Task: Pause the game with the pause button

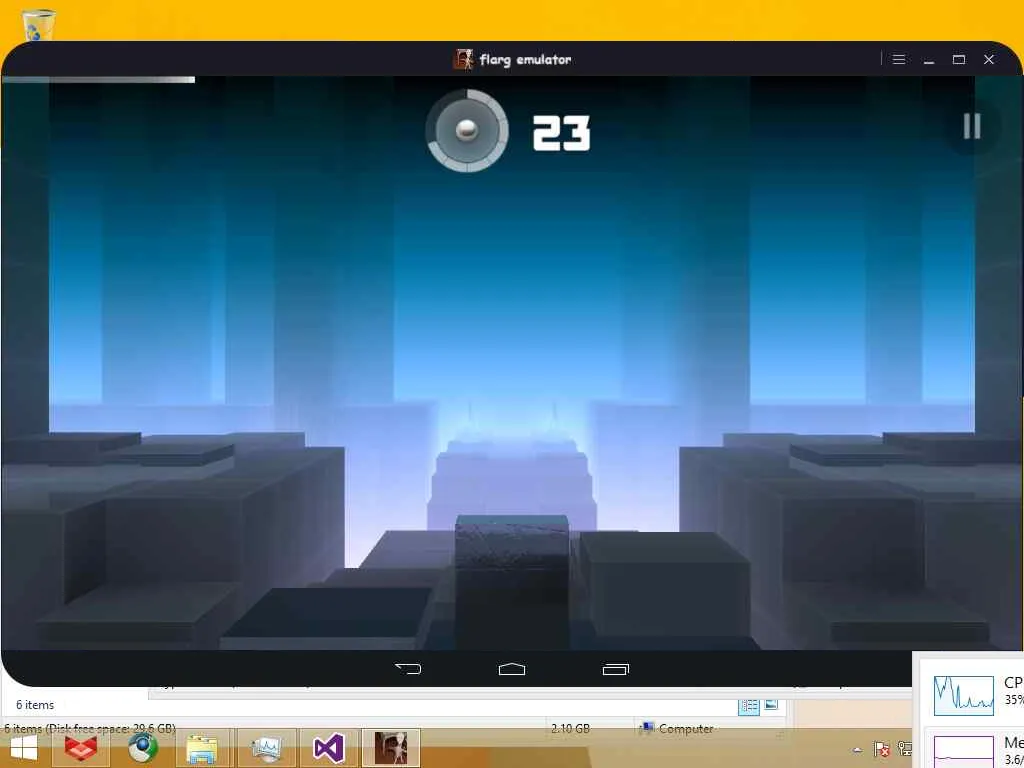Action: pos(972,126)
